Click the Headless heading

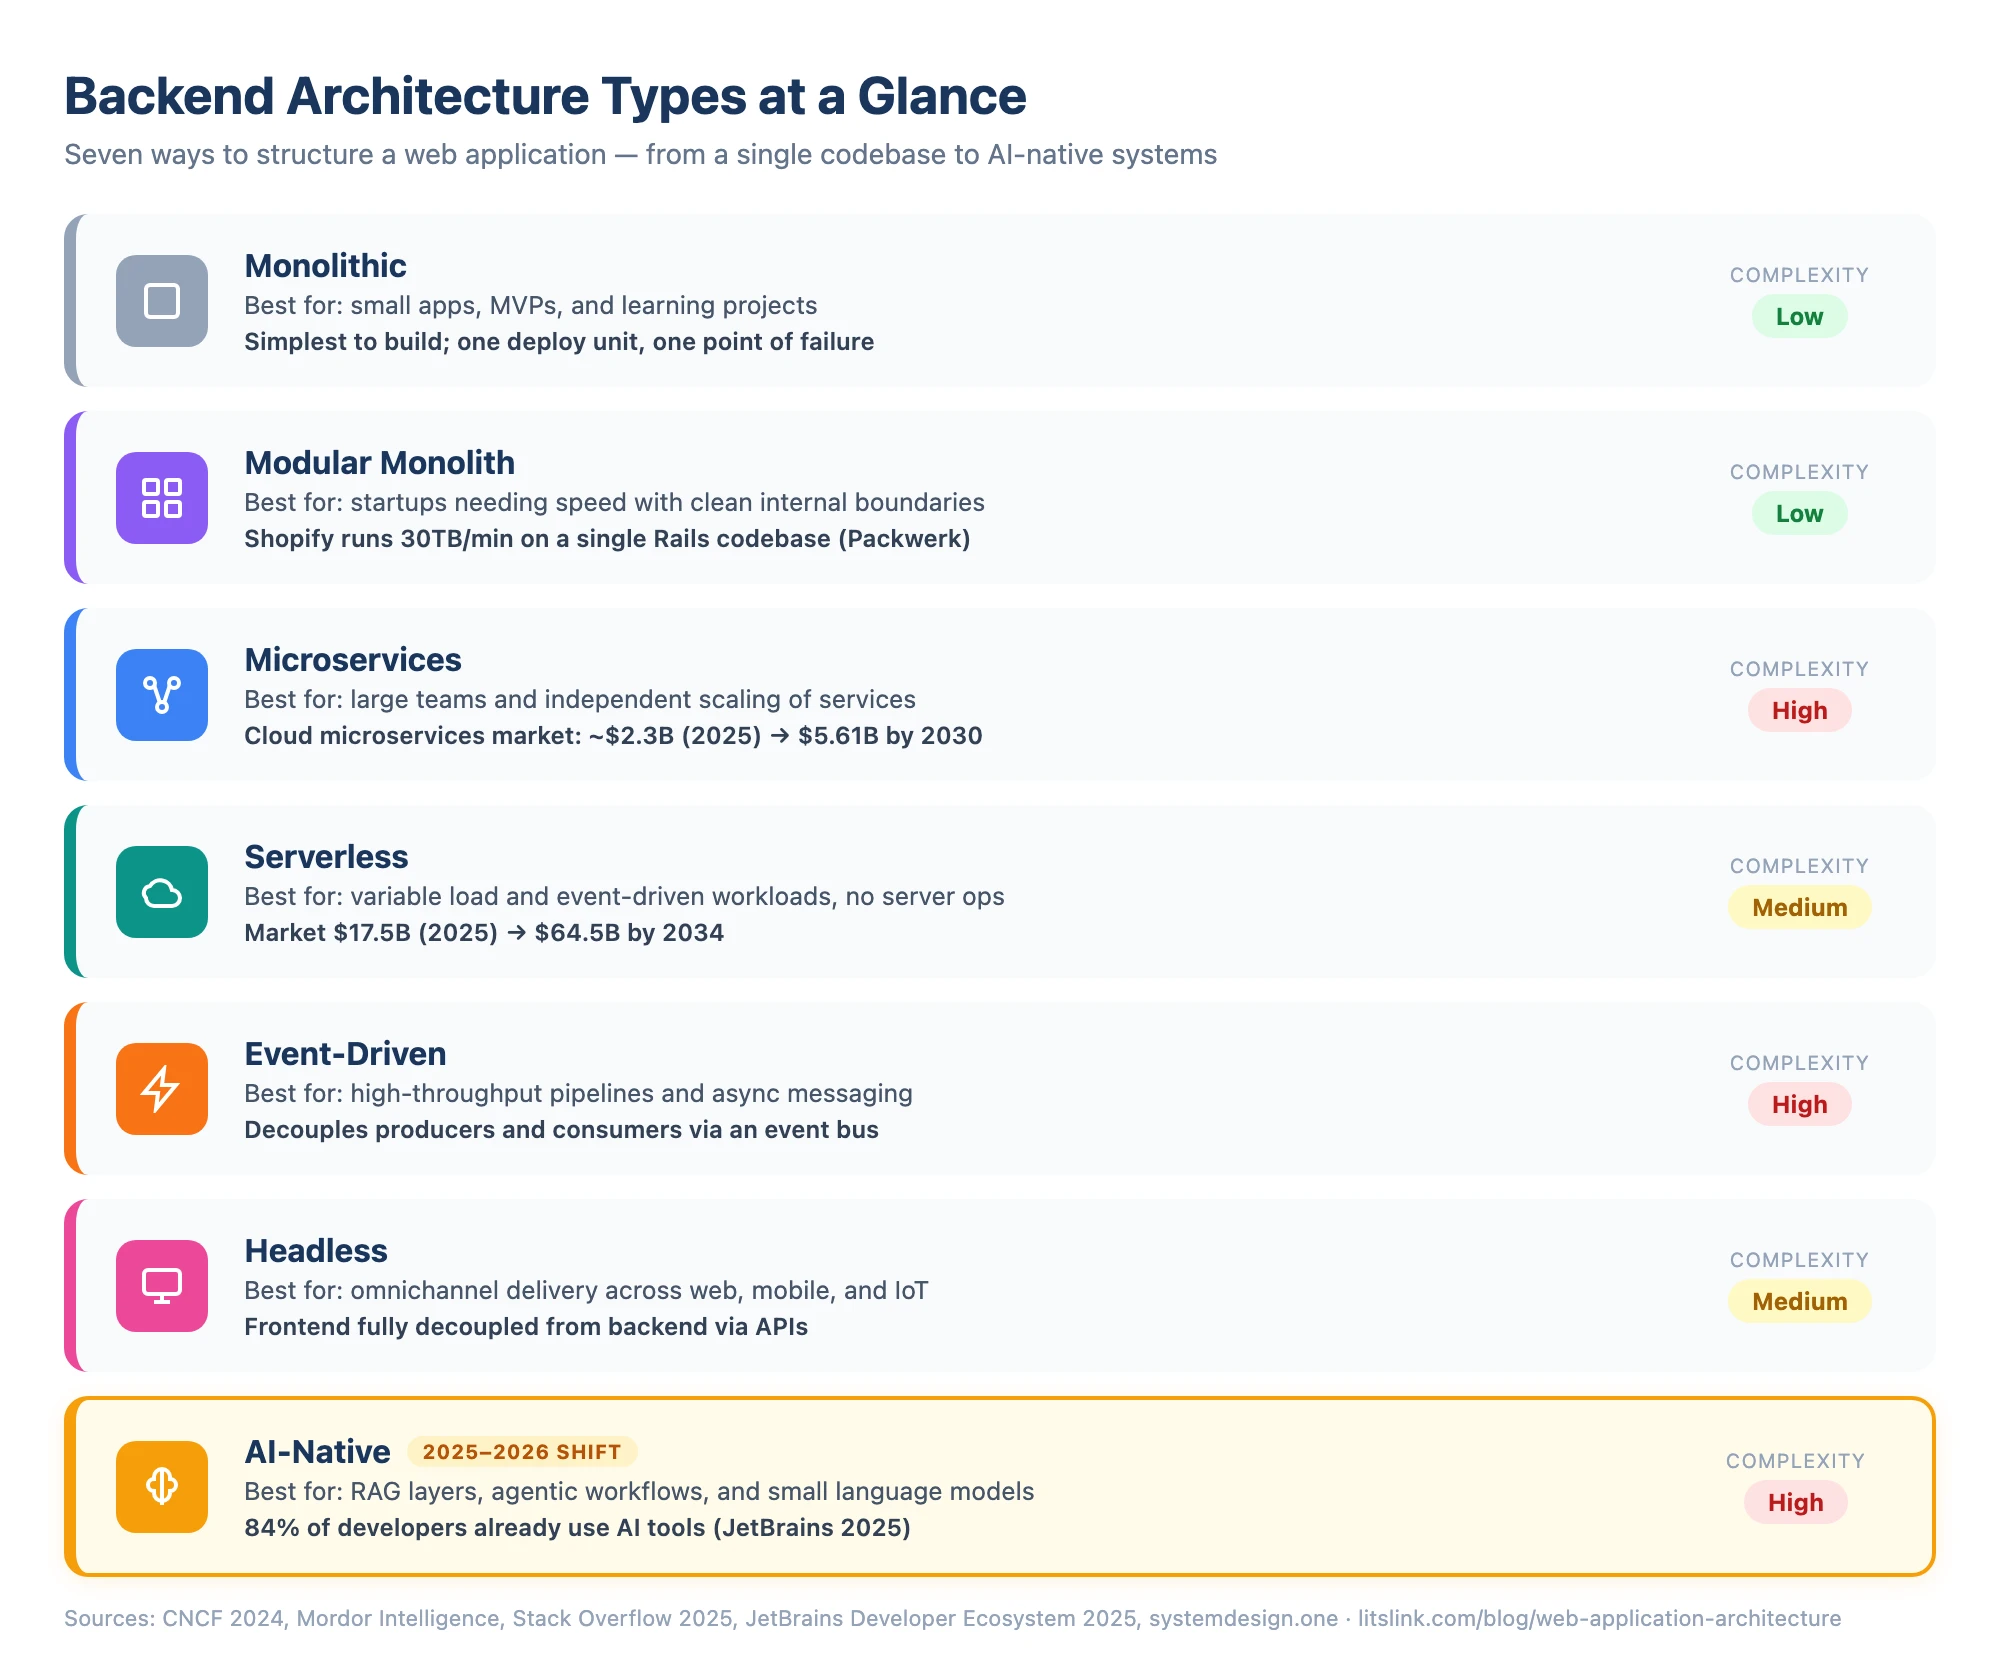tap(316, 1251)
